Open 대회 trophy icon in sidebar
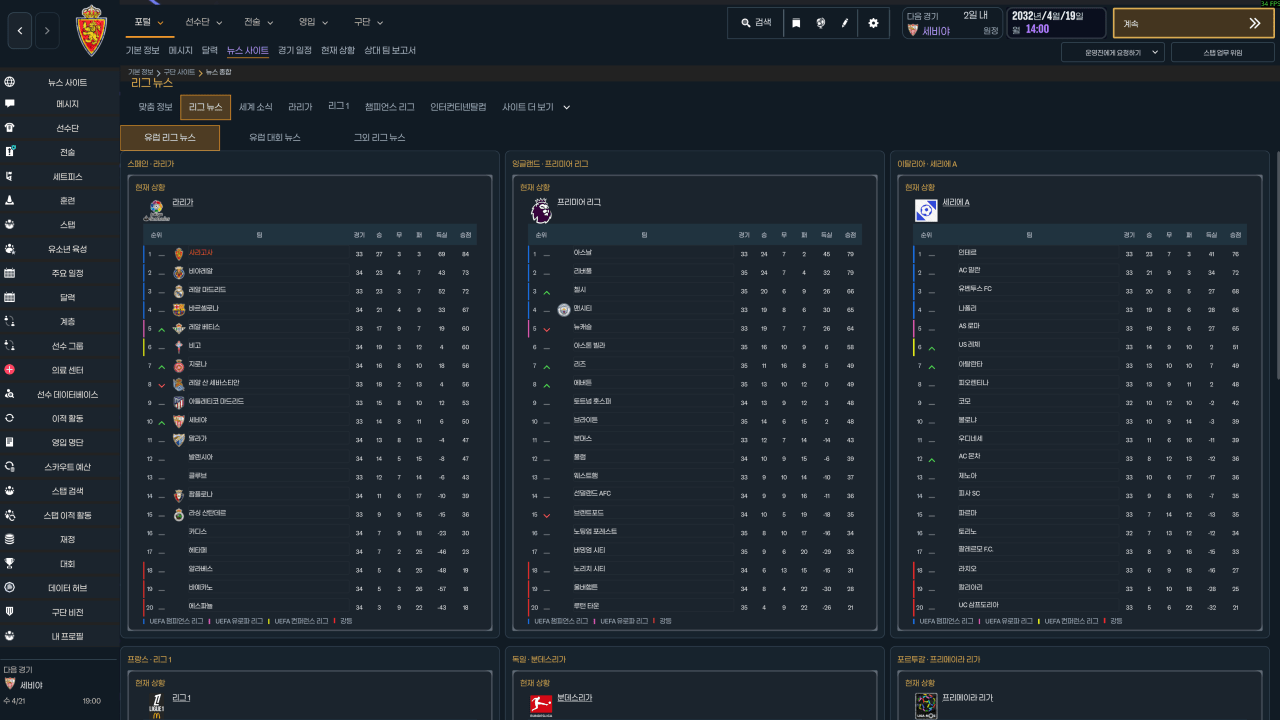Viewport: 1280px width, 720px height. tap(10, 563)
